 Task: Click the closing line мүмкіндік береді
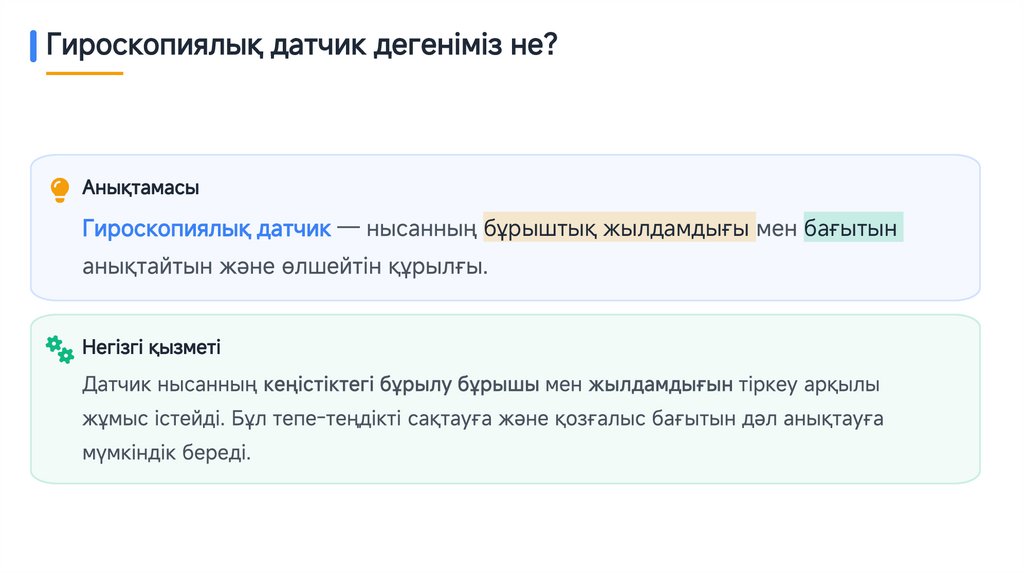point(166,451)
